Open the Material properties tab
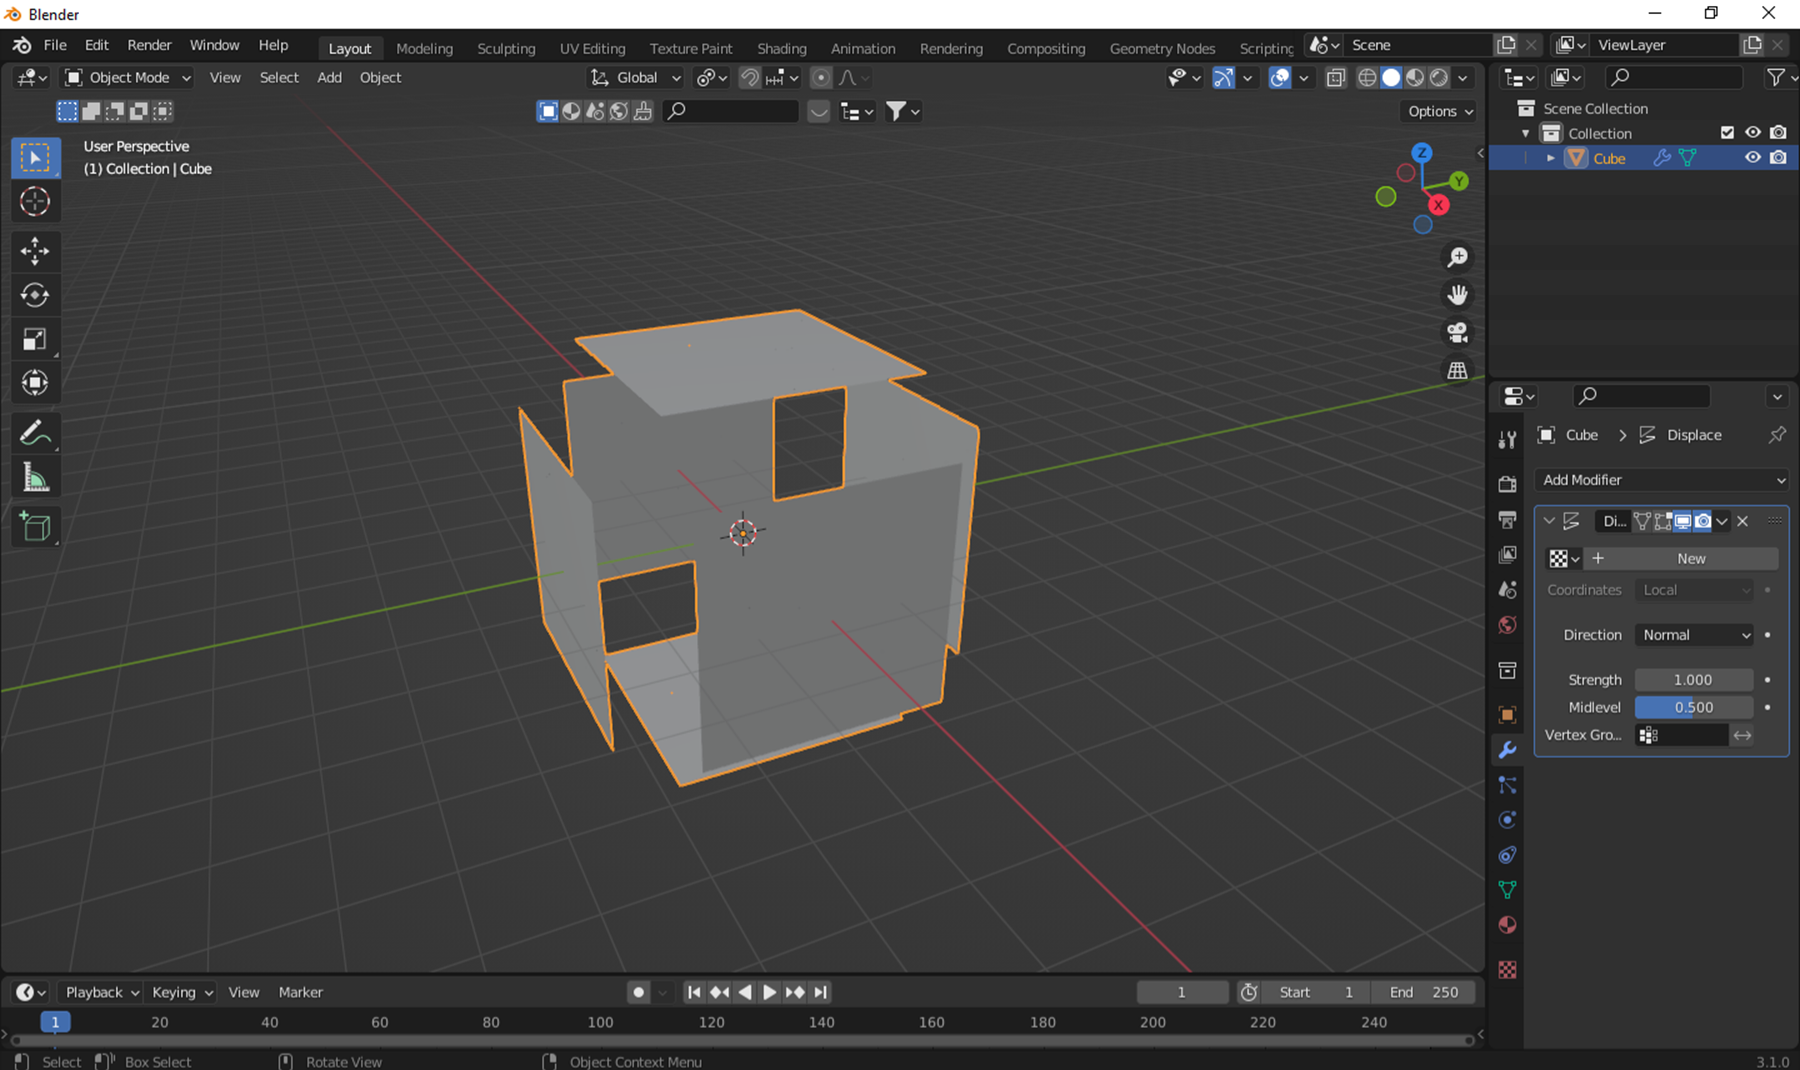 click(1507, 925)
